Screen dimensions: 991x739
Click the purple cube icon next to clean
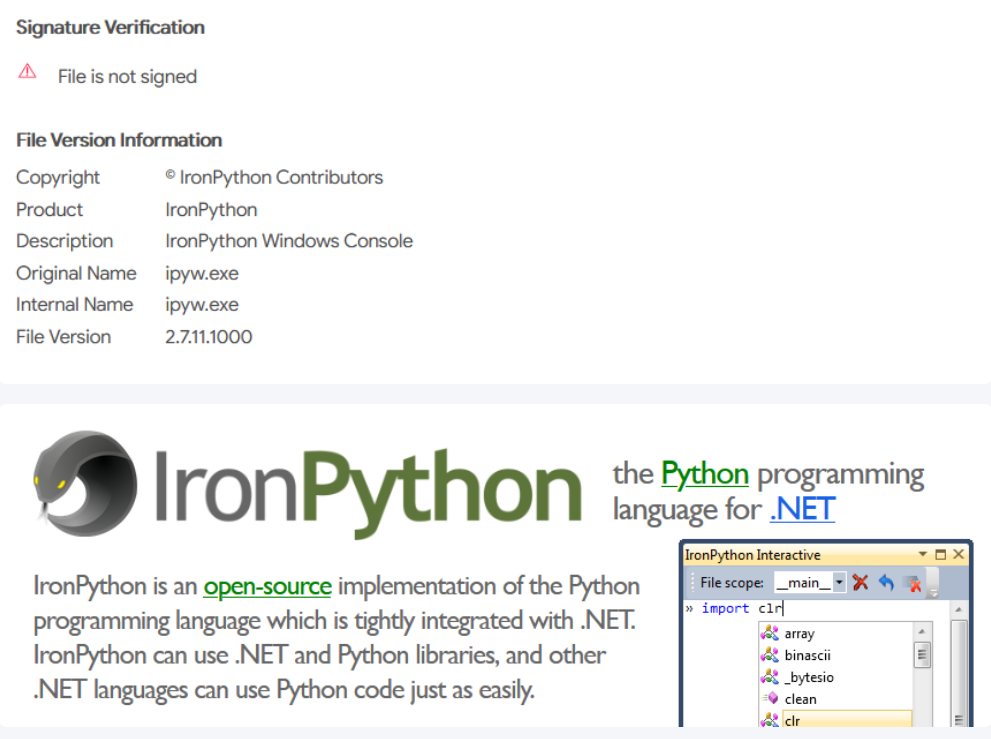point(770,699)
